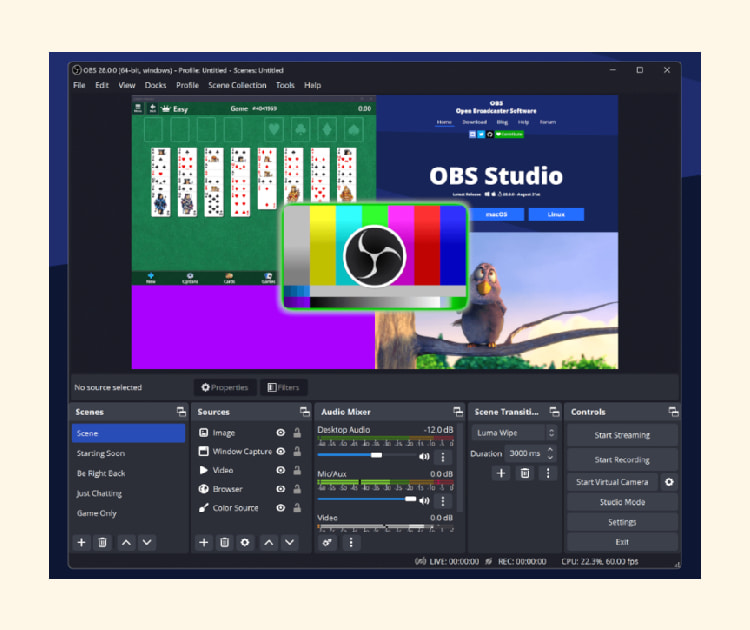Click Start Recording button
Viewport: 750px width, 630px height.
click(622, 460)
